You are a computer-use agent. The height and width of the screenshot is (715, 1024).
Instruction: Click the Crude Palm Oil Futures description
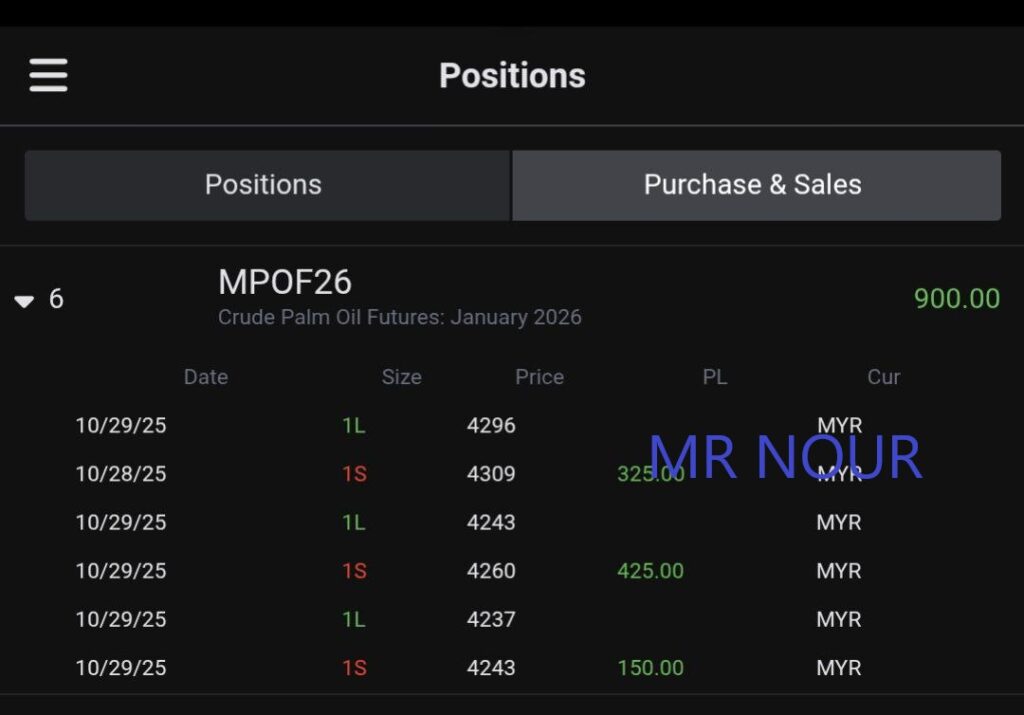coord(400,318)
